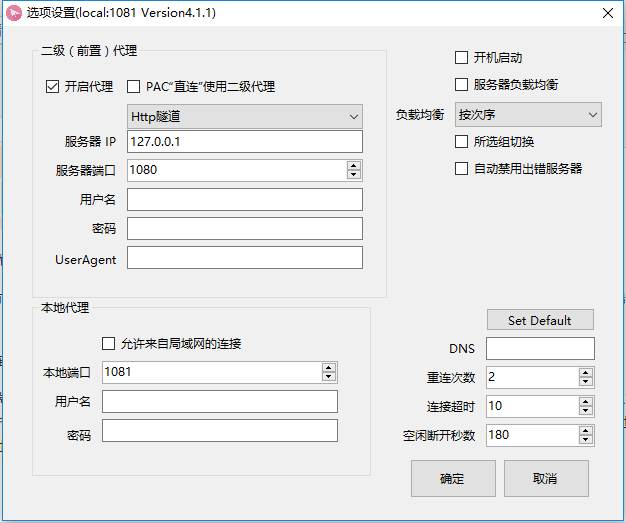Increase the 服务器端口 value with up arrow
The width and height of the screenshot is (626, 523).
tap(353, 165)
